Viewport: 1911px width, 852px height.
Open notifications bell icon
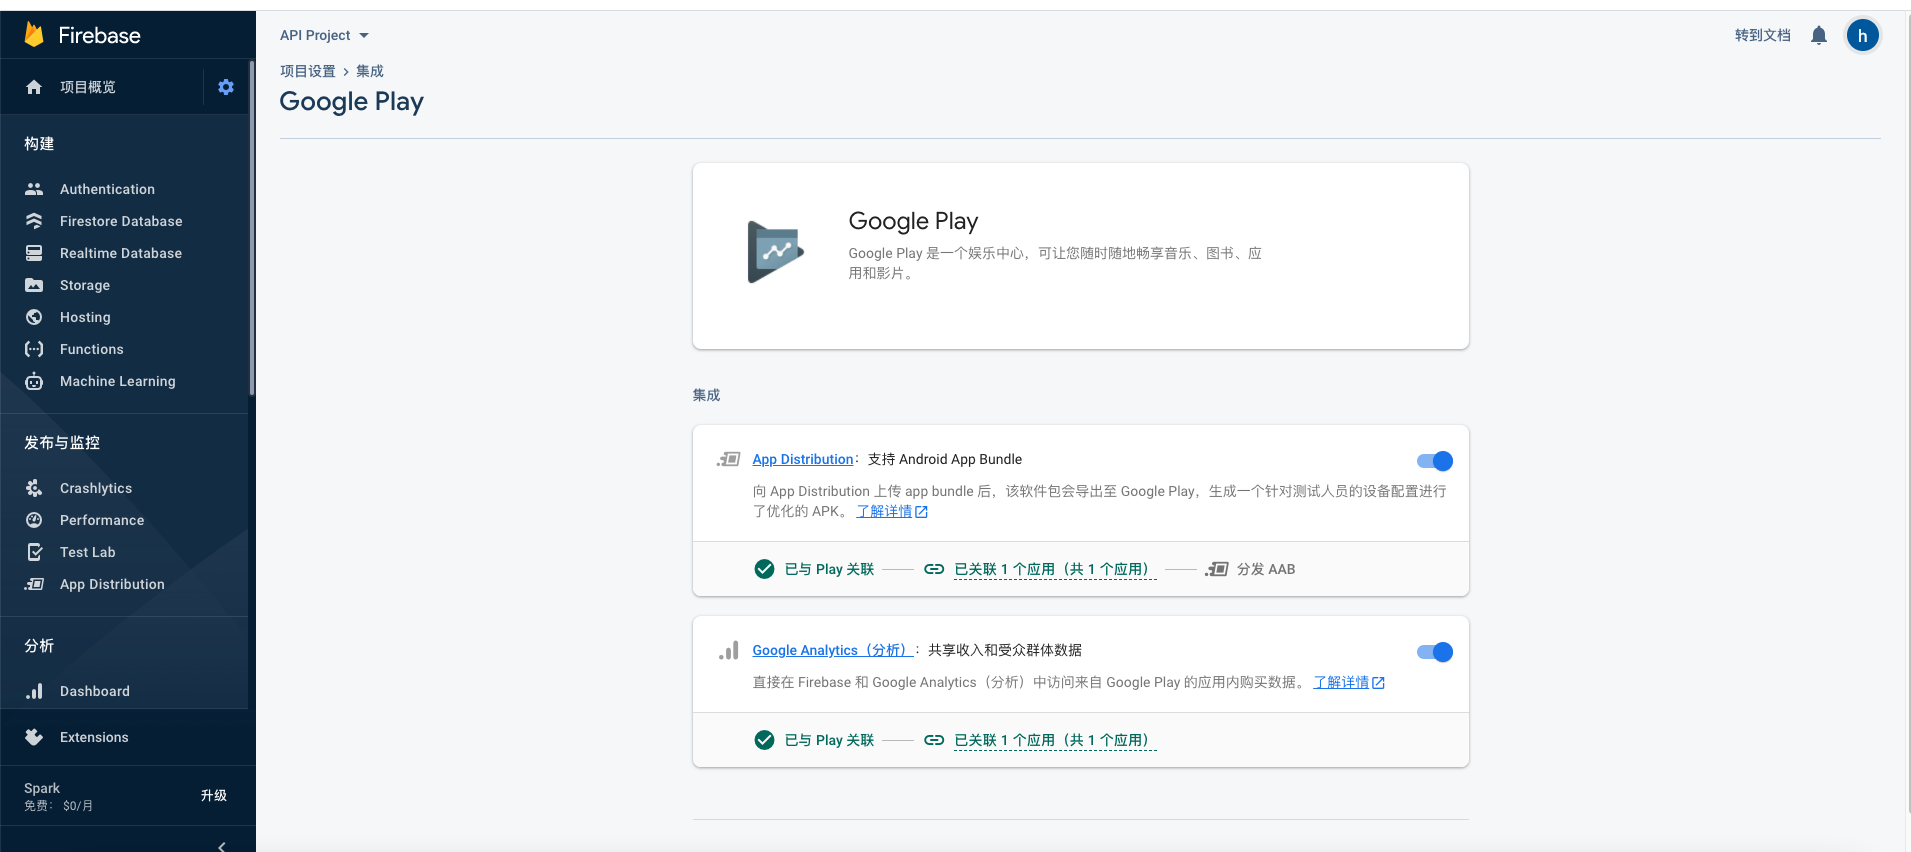point(1819,36)
